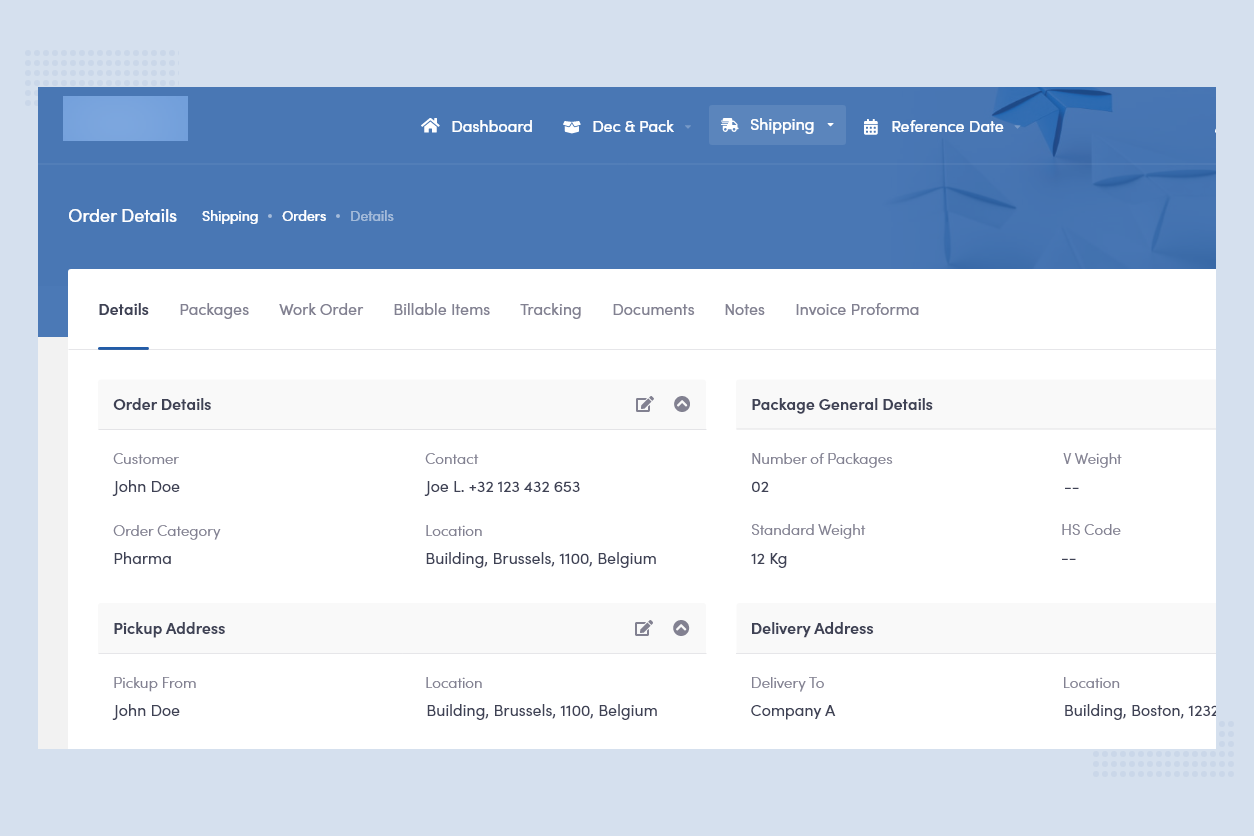Click edit icon in Order Details section
1254x836 pixels.
click(645, 404)
